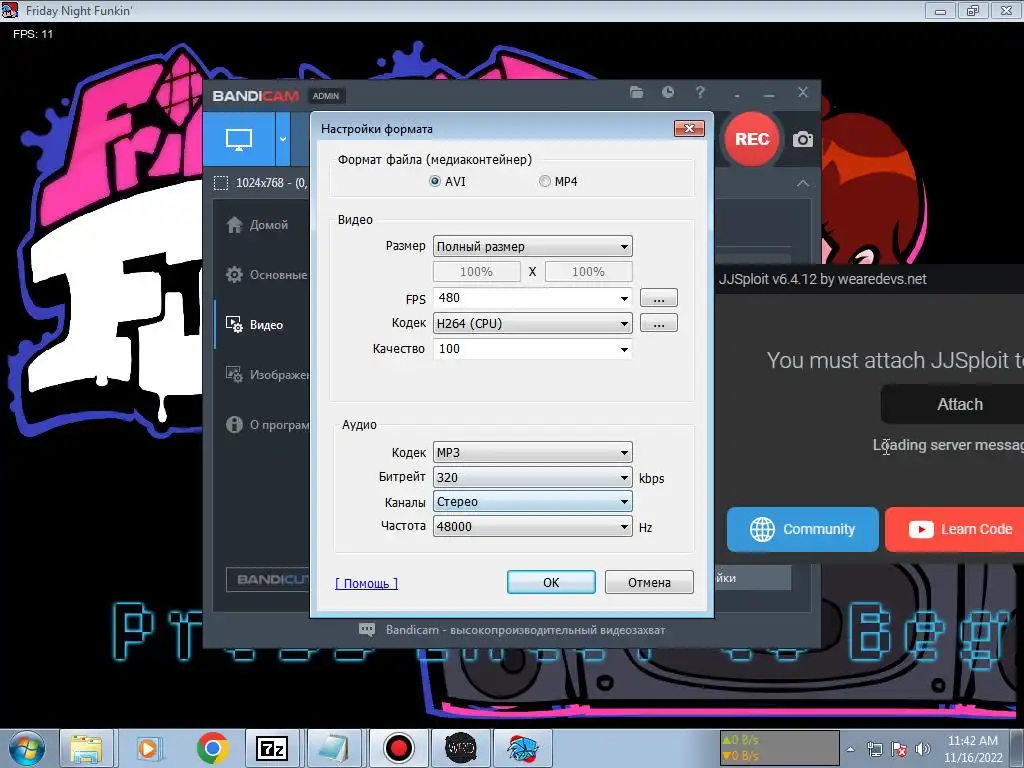Viewport: 1024px width, 768px height.
Task: Open 7-Zip from the taskbar
Action: [x=273, y=748]
